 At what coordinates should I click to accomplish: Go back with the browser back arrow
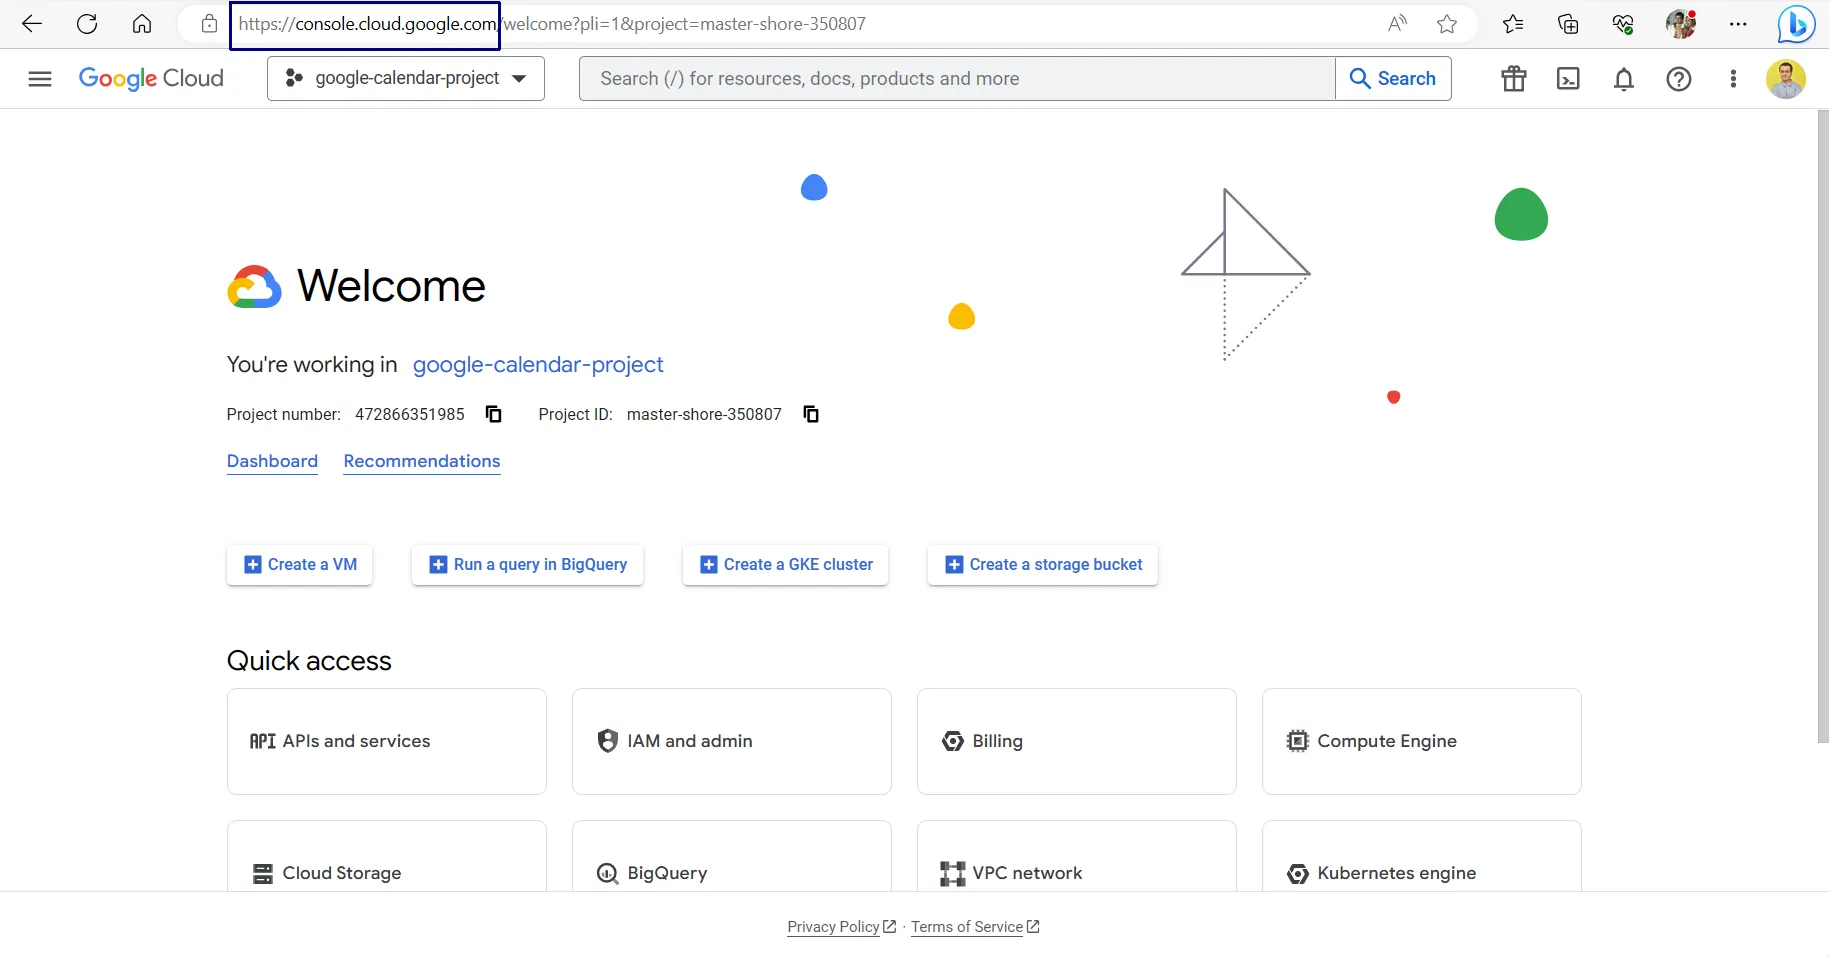tap(32, 24)
